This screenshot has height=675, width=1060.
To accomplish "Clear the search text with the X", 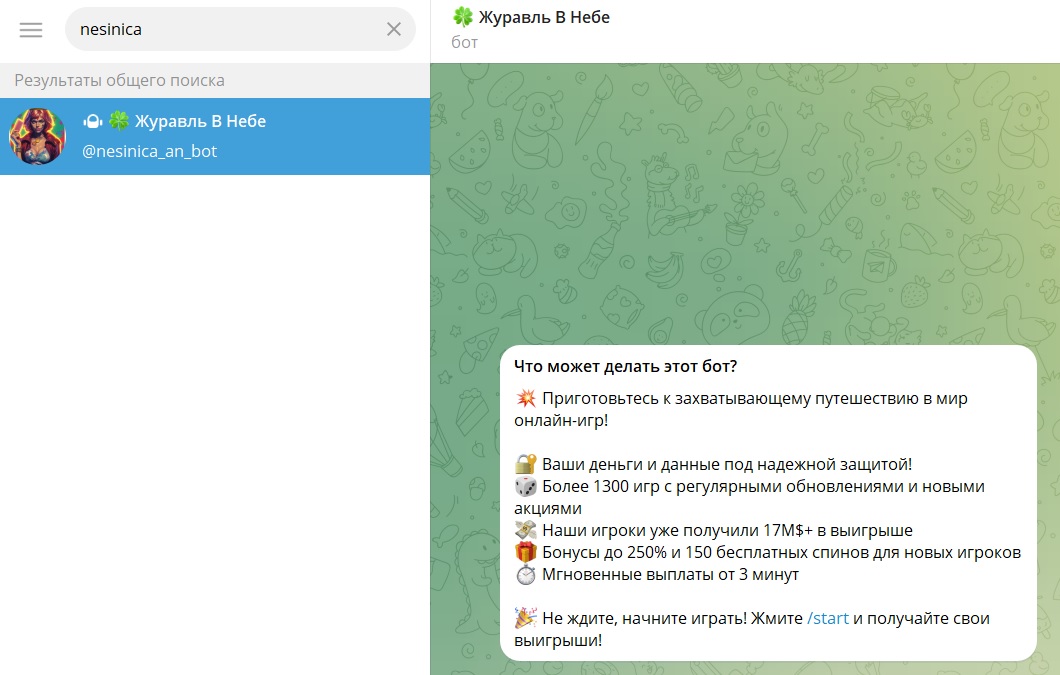I will click(393, 29).
